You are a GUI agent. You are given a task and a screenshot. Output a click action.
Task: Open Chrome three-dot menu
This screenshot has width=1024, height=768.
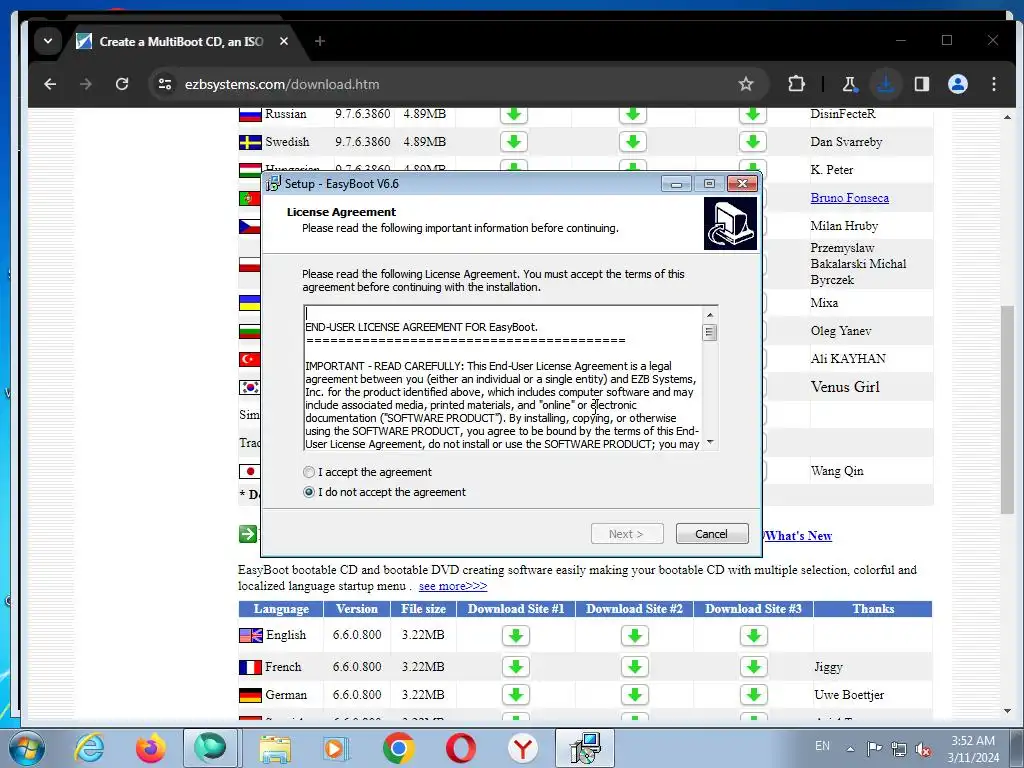tap(993, 84)
